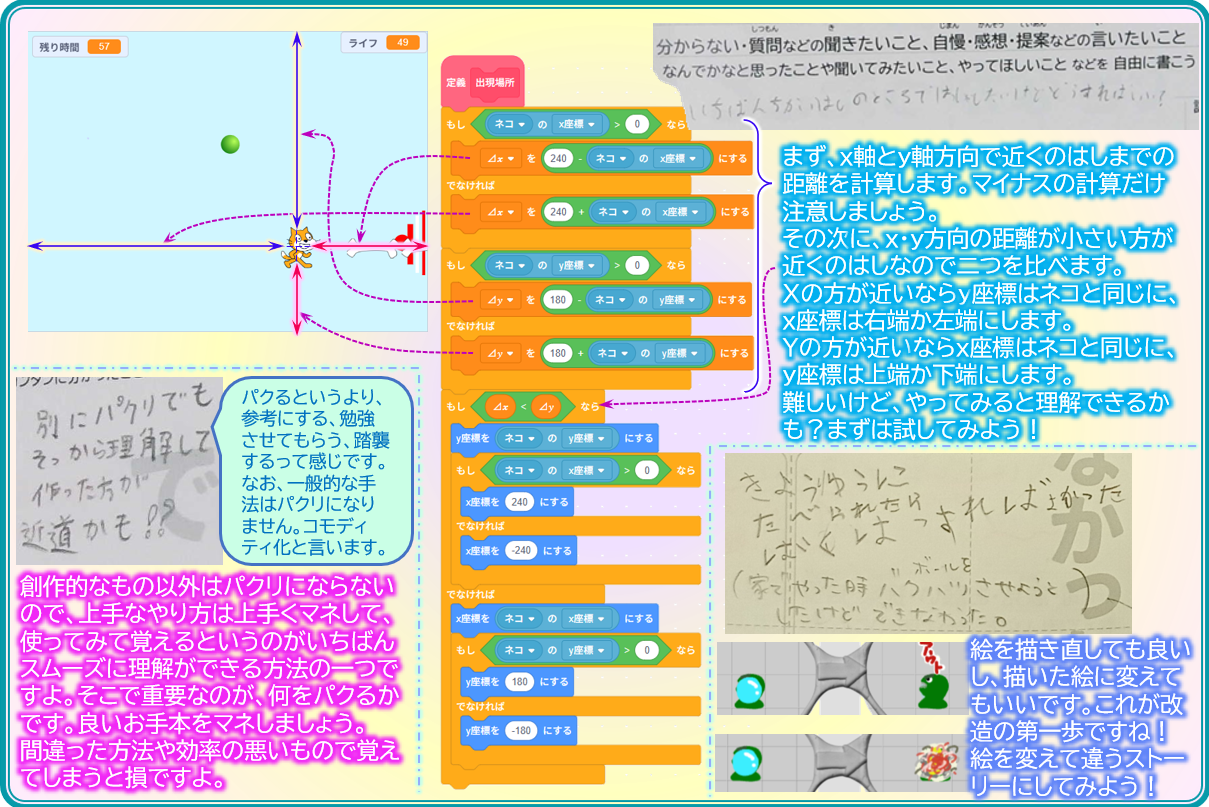Screen dimensions: 1209x807
Task: Click the cyan bubble in the upper game image
Action: point(749,689)
